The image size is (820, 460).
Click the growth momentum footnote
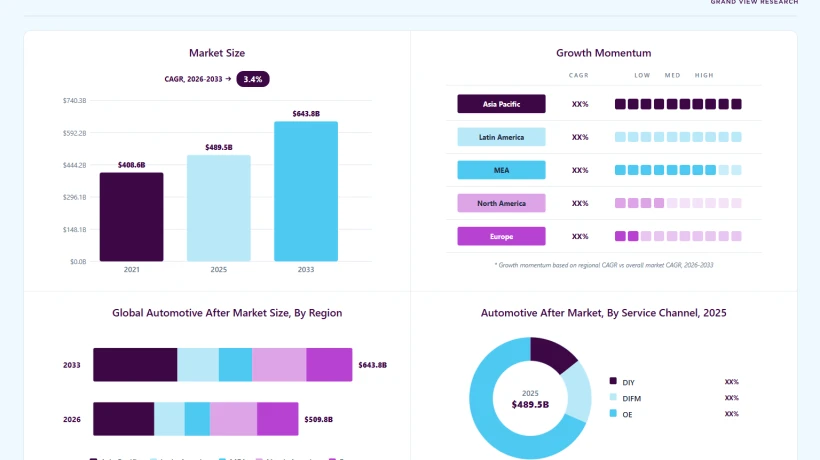click(x=603, y=265)
